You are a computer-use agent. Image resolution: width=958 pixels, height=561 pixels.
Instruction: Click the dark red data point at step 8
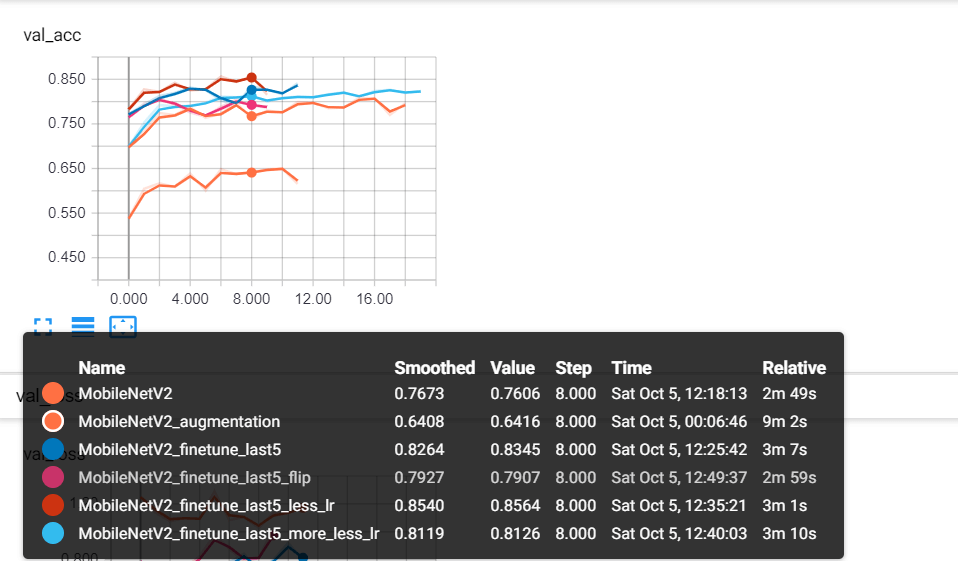(252, 78)
